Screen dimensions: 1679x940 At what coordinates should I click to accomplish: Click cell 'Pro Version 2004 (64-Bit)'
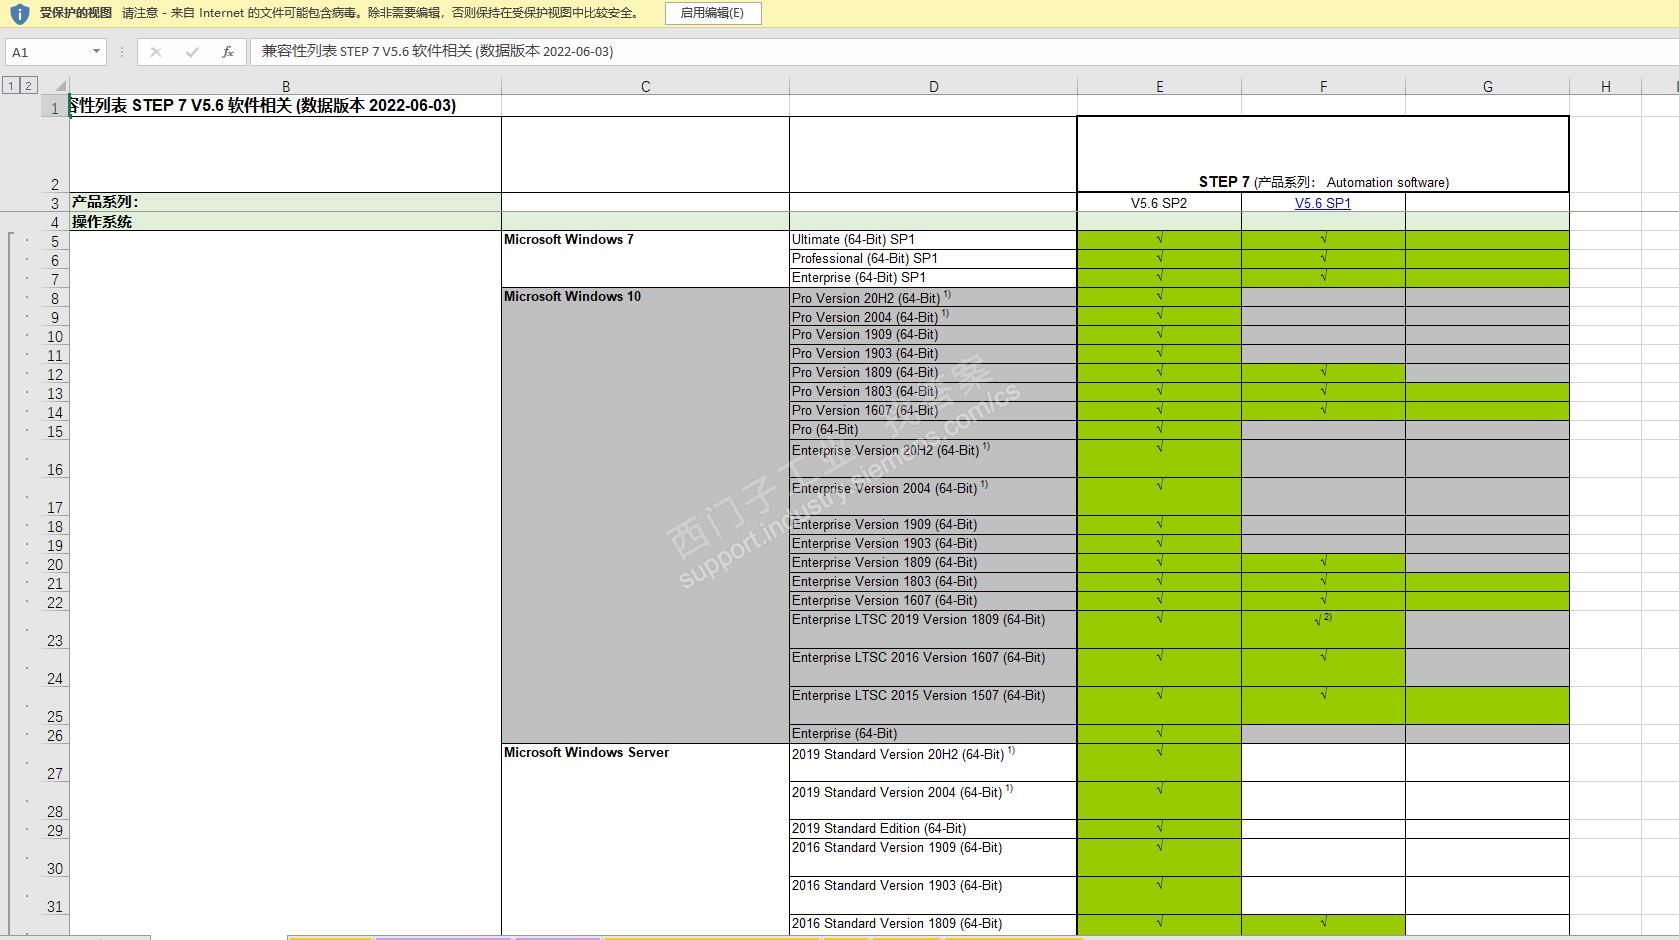pyautogui.click(x=933, y=316)
